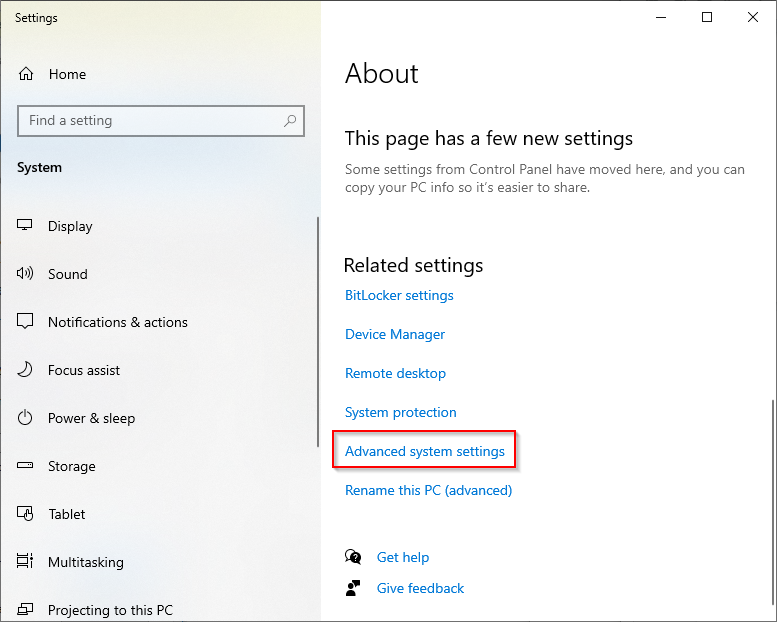Click the Home icon in sidebar
Screen dimensions: 777x622
[27, 74]
